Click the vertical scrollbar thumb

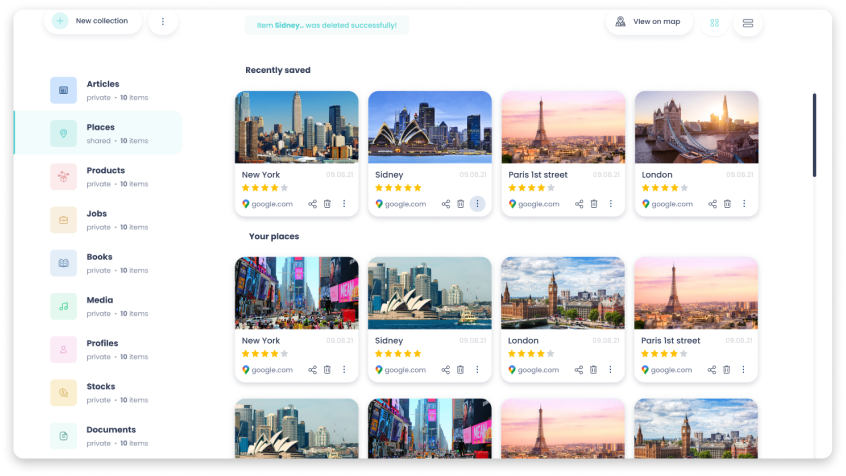pos(814,135)
